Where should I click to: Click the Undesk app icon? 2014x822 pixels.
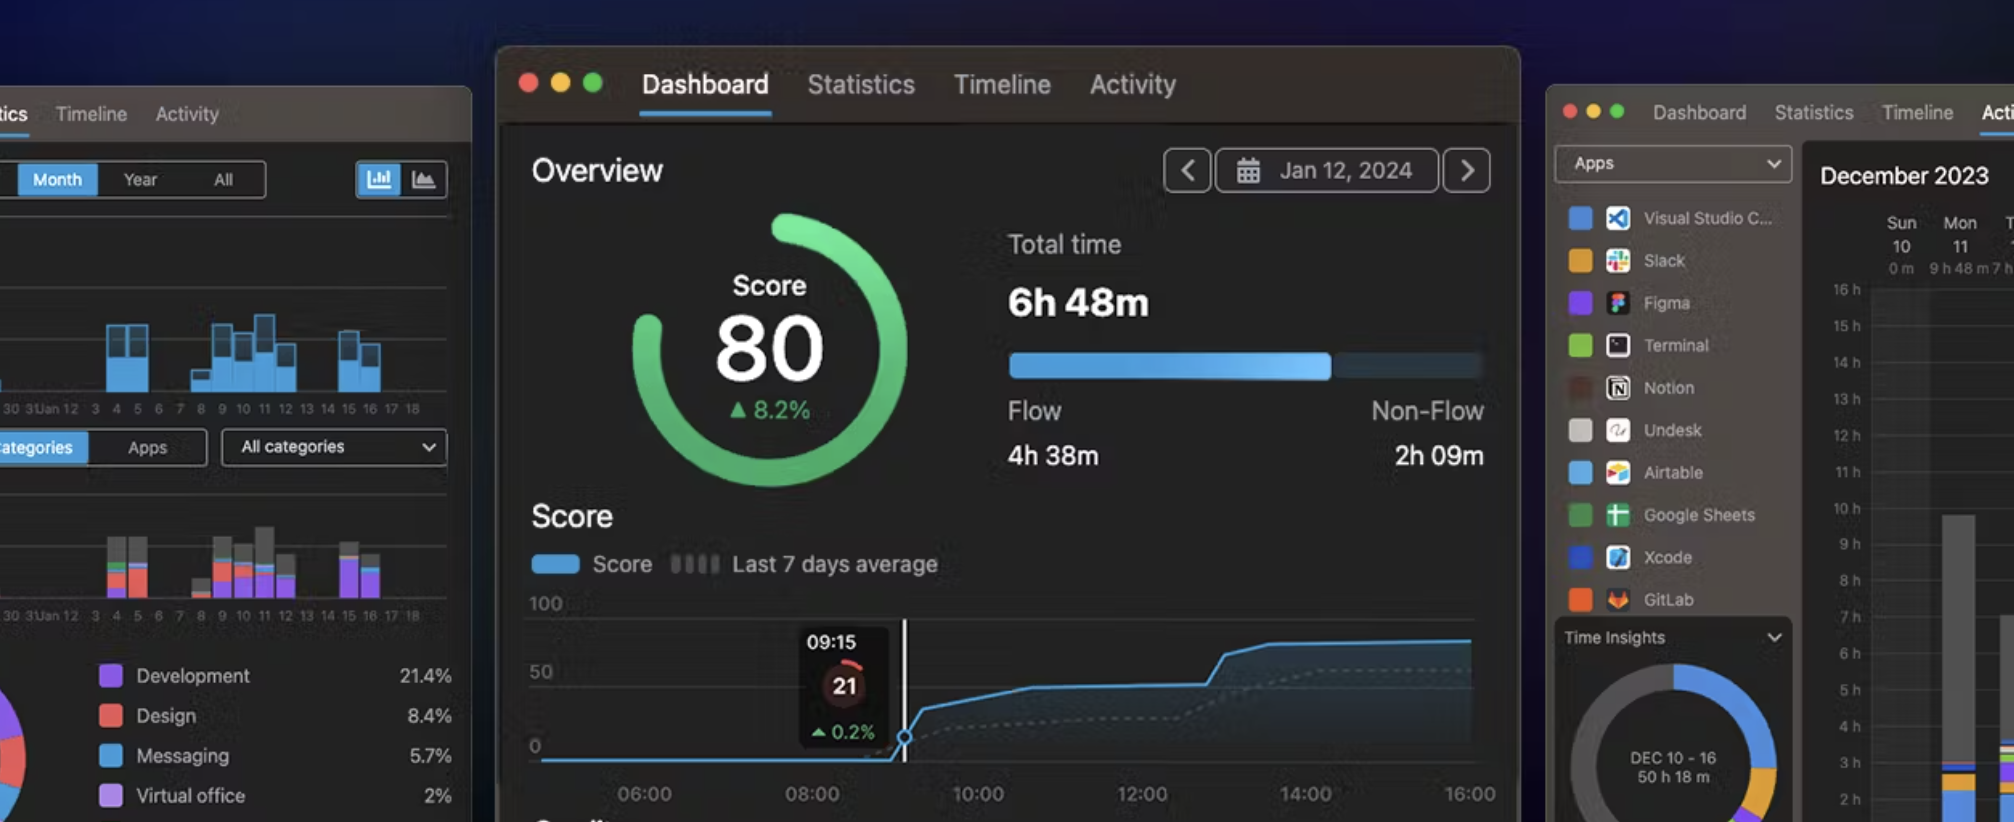1618,430
